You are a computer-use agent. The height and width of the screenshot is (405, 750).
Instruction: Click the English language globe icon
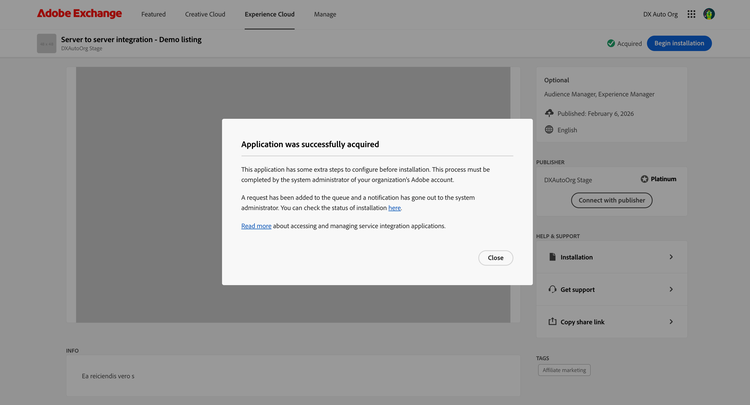click(x=549, y=130)
